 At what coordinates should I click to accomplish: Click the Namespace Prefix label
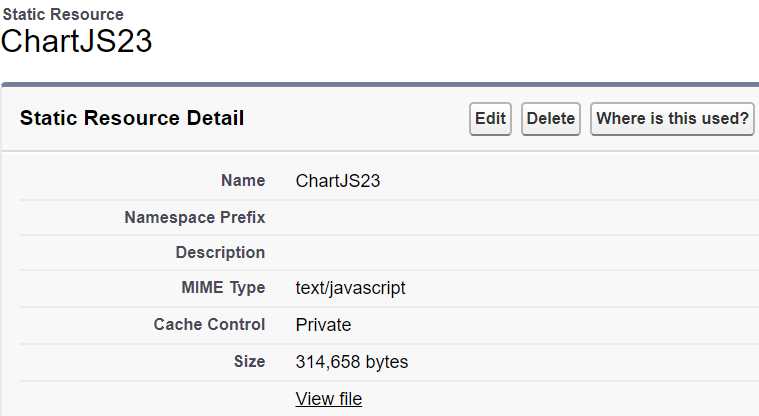[x=195, y=217]
